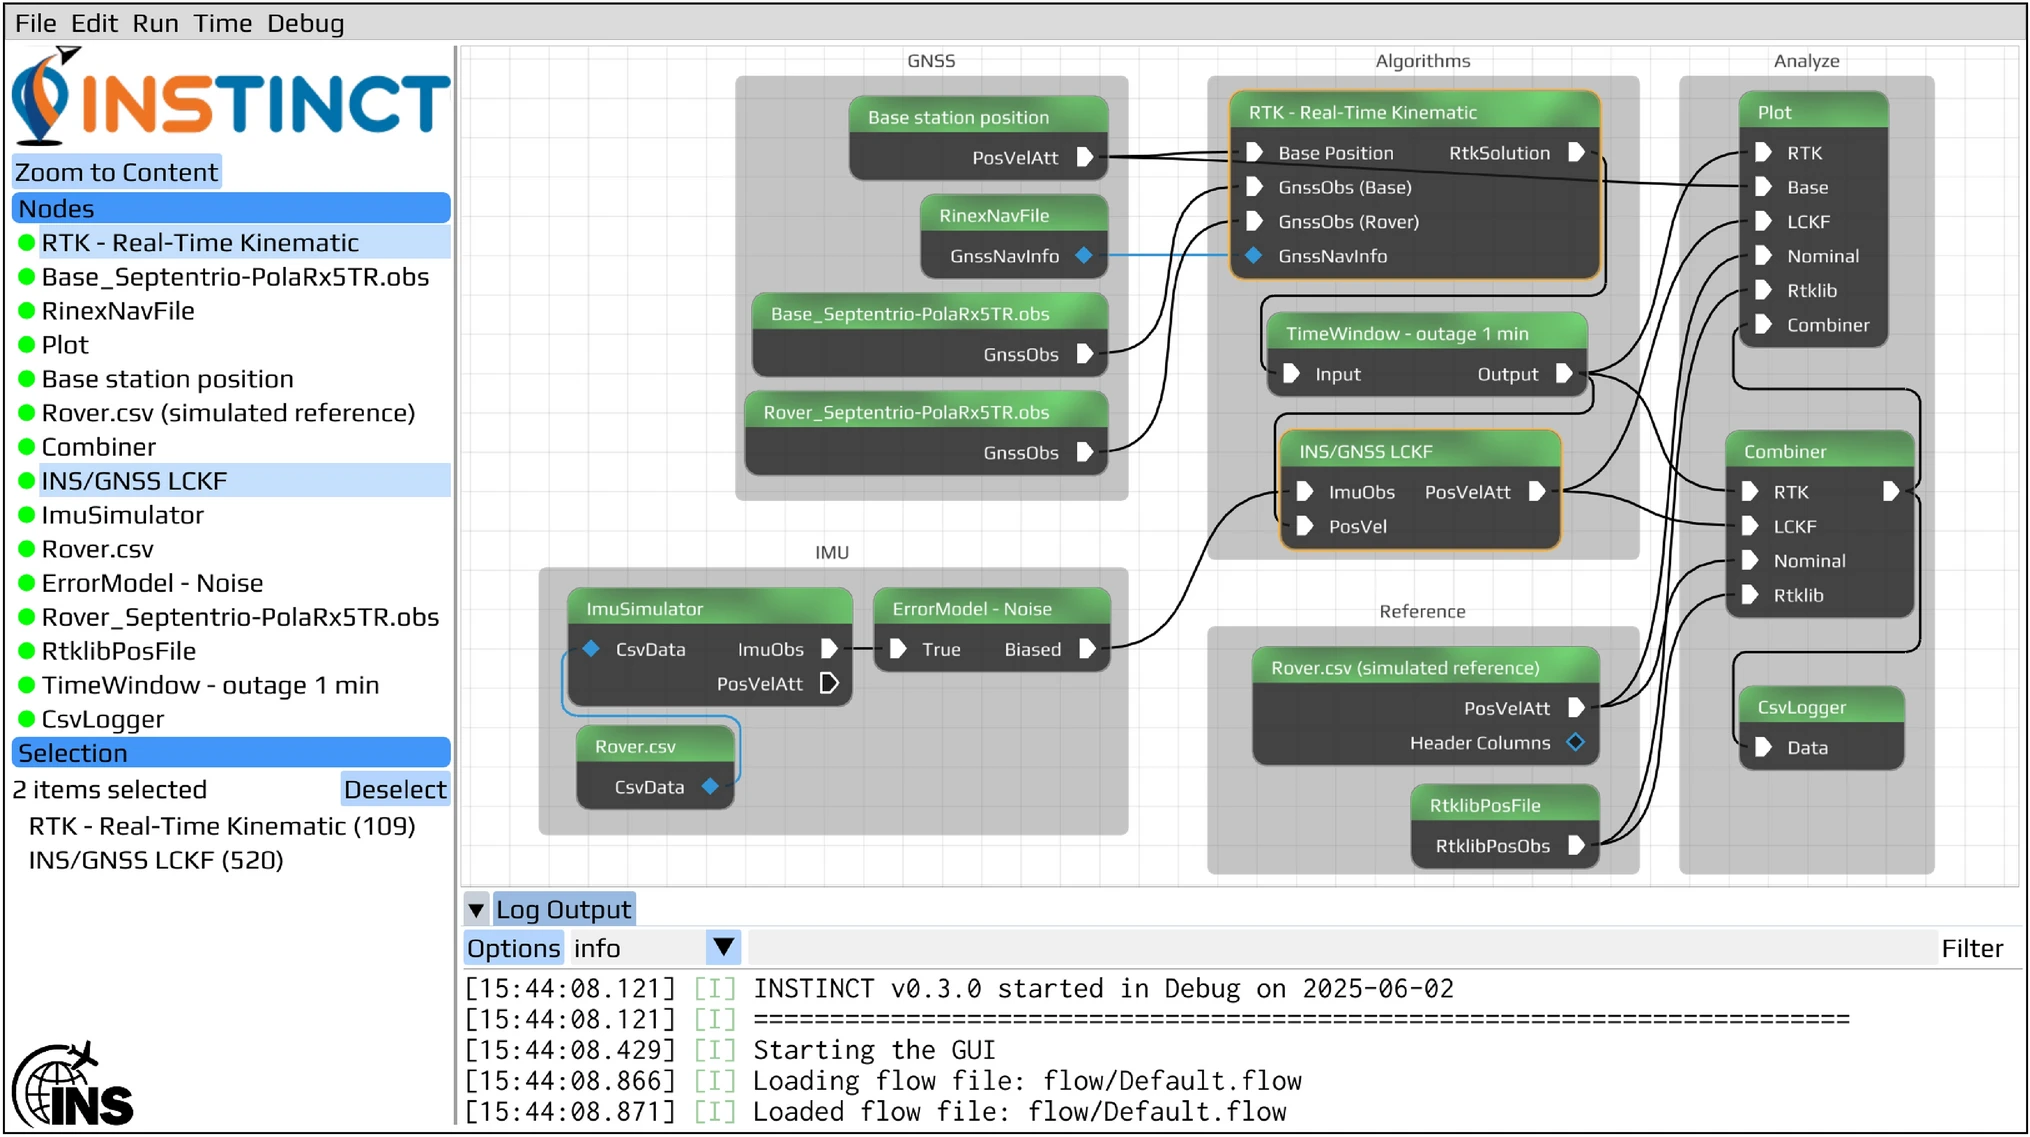The height and width of the screenshot is (1137, 2030).
Task: Click RTK - Real-Time Kinematic (109) selection entry
Action: (222, 826)
